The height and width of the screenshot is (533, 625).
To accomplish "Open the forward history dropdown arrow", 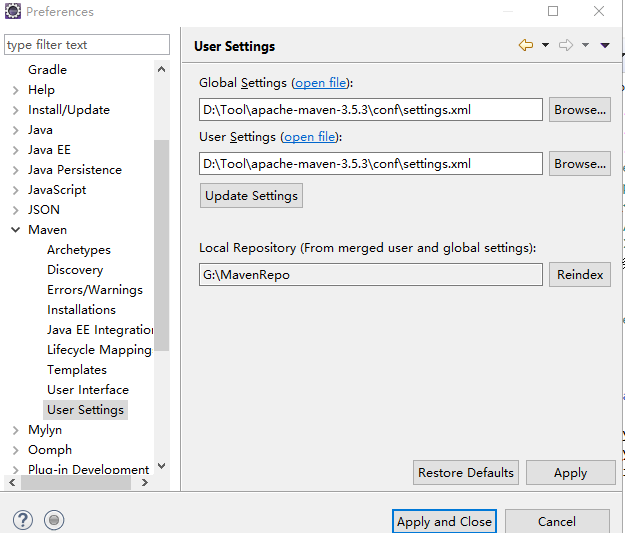I will [585, 45].
